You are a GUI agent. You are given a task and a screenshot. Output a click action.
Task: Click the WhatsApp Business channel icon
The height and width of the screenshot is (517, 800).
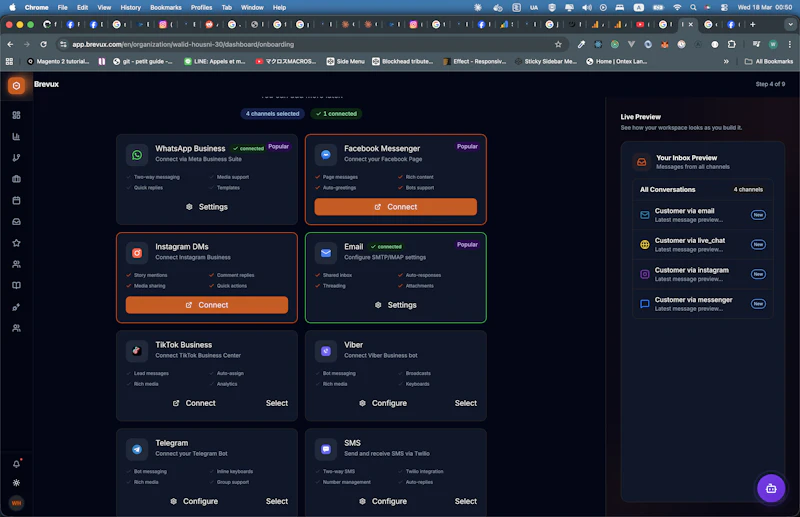[x=137, y=155]
